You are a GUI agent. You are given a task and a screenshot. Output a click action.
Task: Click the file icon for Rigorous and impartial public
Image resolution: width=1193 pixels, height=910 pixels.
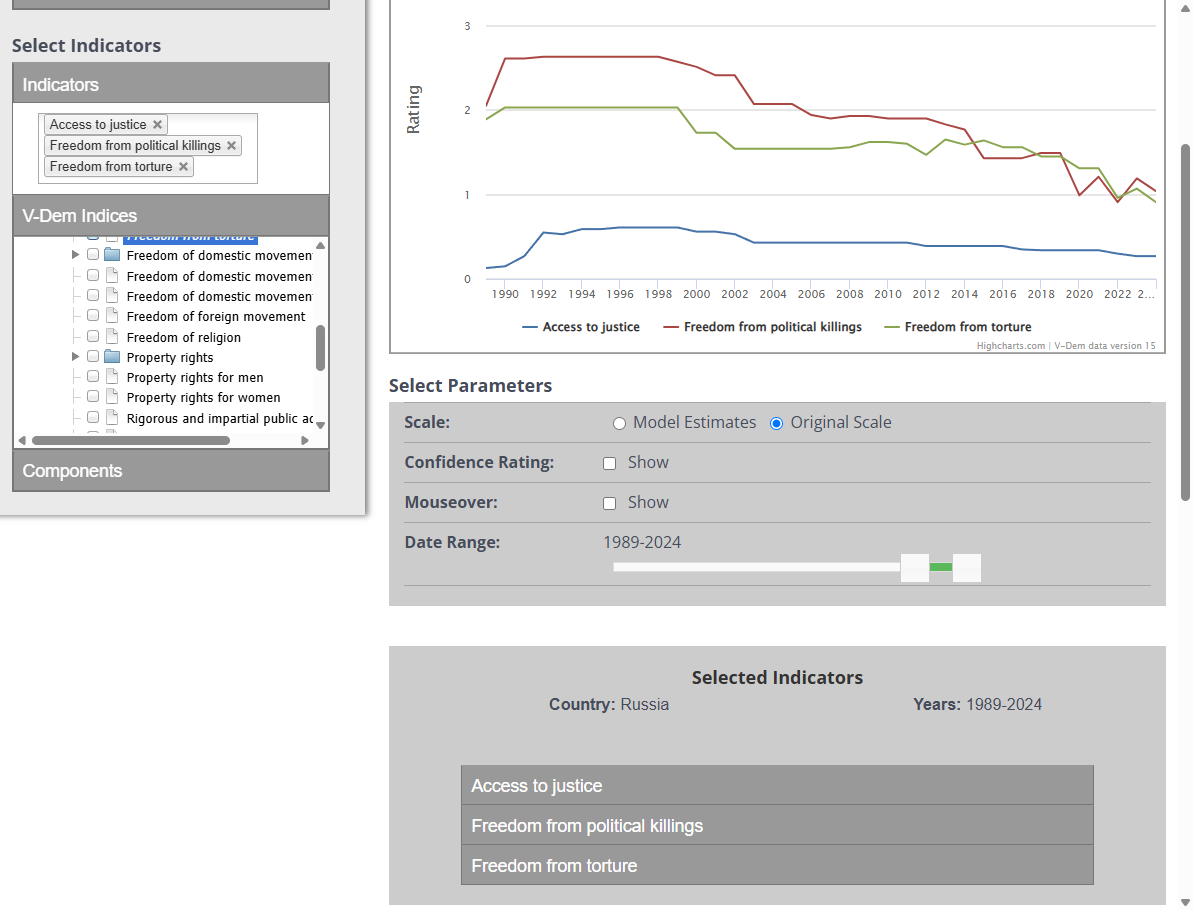112,418
